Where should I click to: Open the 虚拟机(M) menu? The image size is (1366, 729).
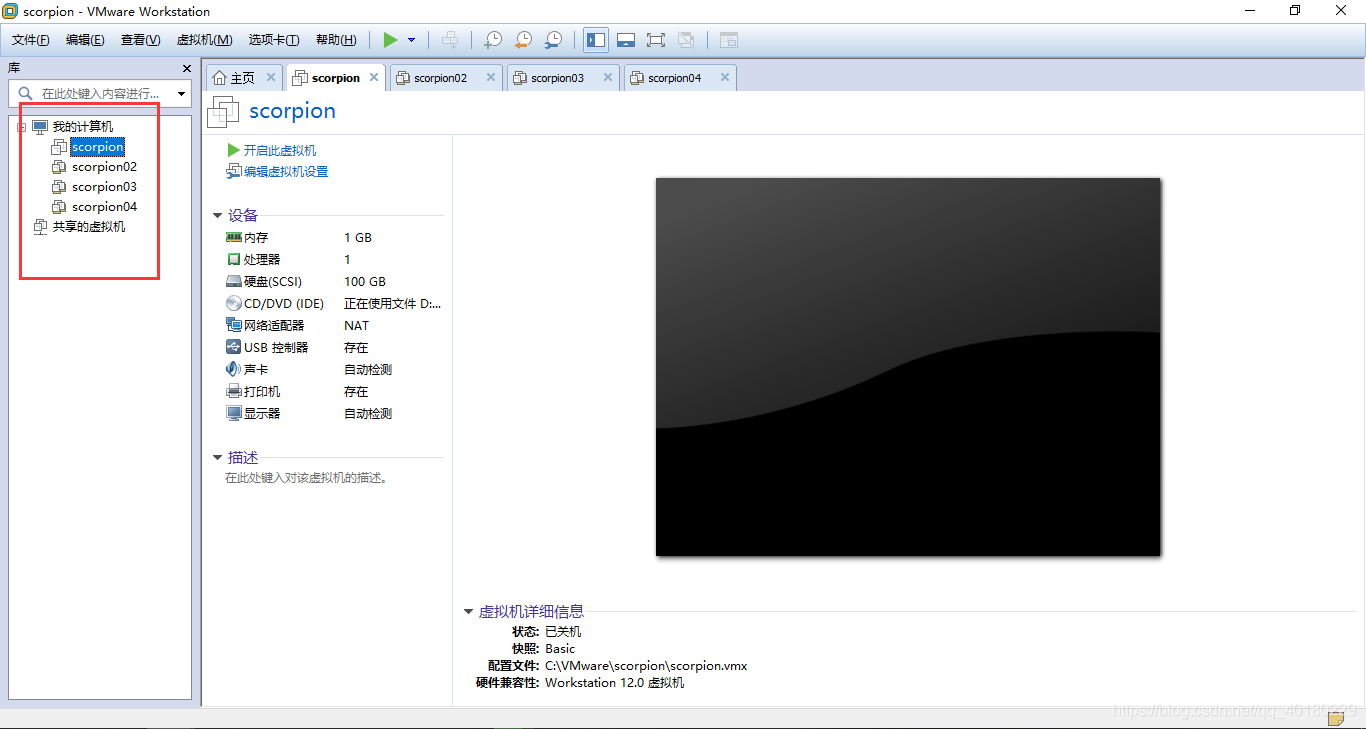click(x=204, y=40)
